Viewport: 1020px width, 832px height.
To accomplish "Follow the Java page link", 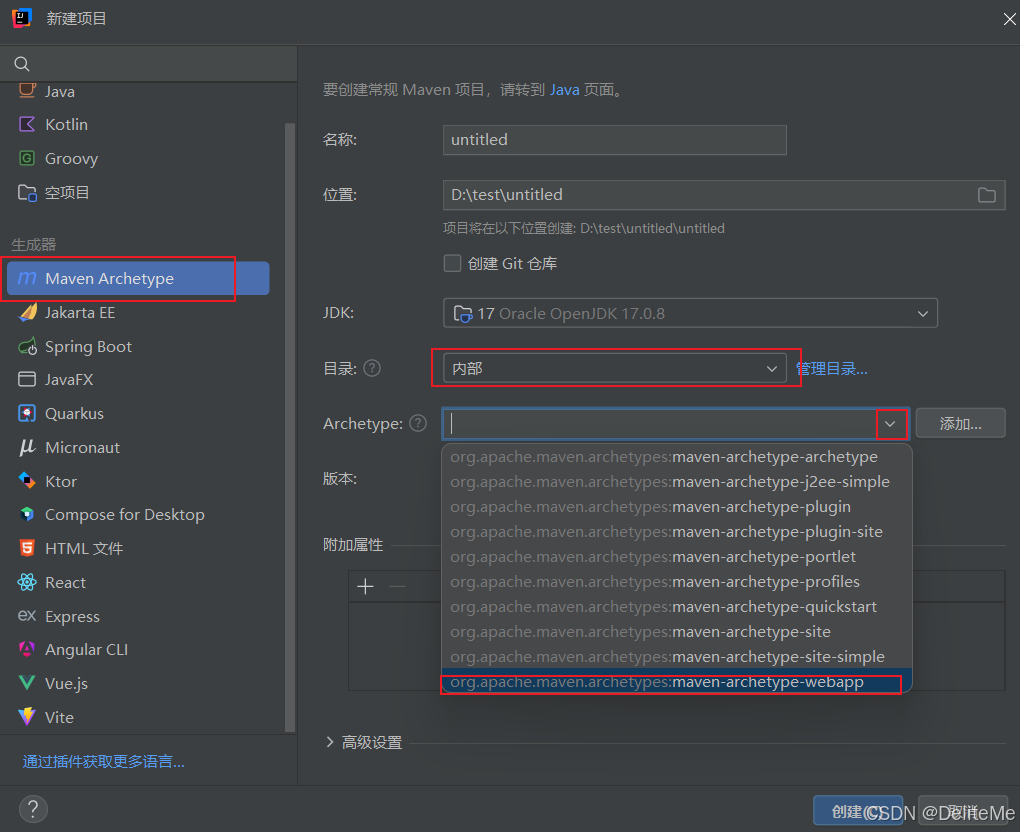I will [565, 90].
